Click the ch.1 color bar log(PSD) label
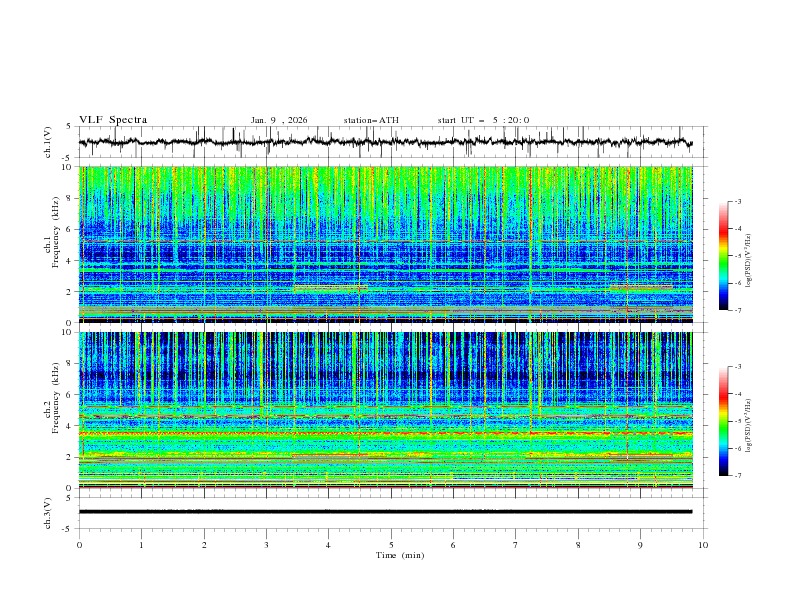This screenshot has width=792, height=612. tap(749, 261)
